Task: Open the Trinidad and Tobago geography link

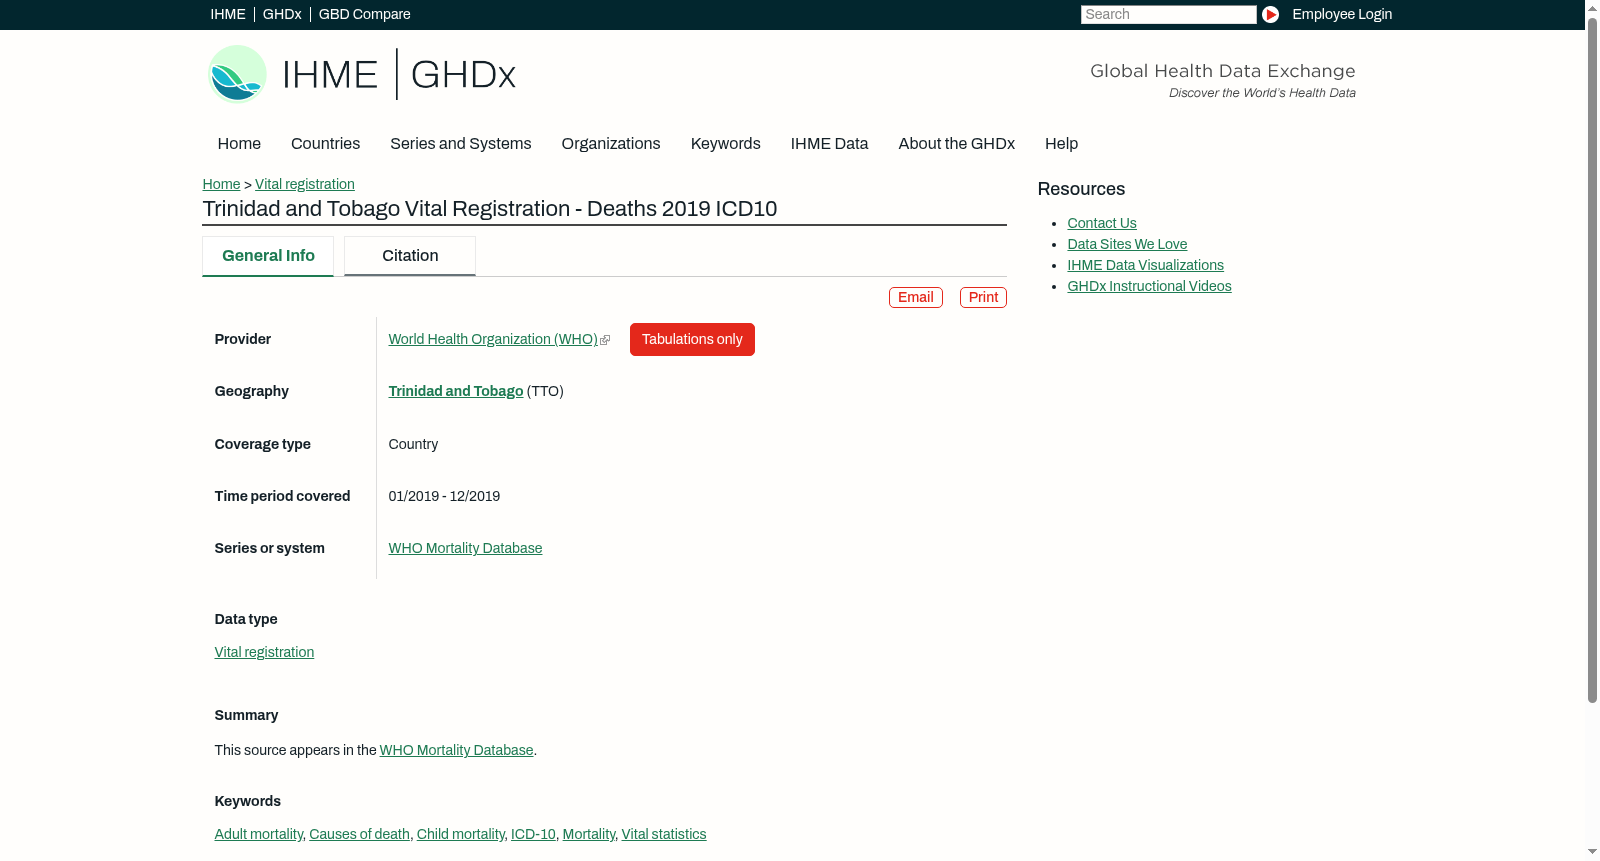Action: pos(456,392)
